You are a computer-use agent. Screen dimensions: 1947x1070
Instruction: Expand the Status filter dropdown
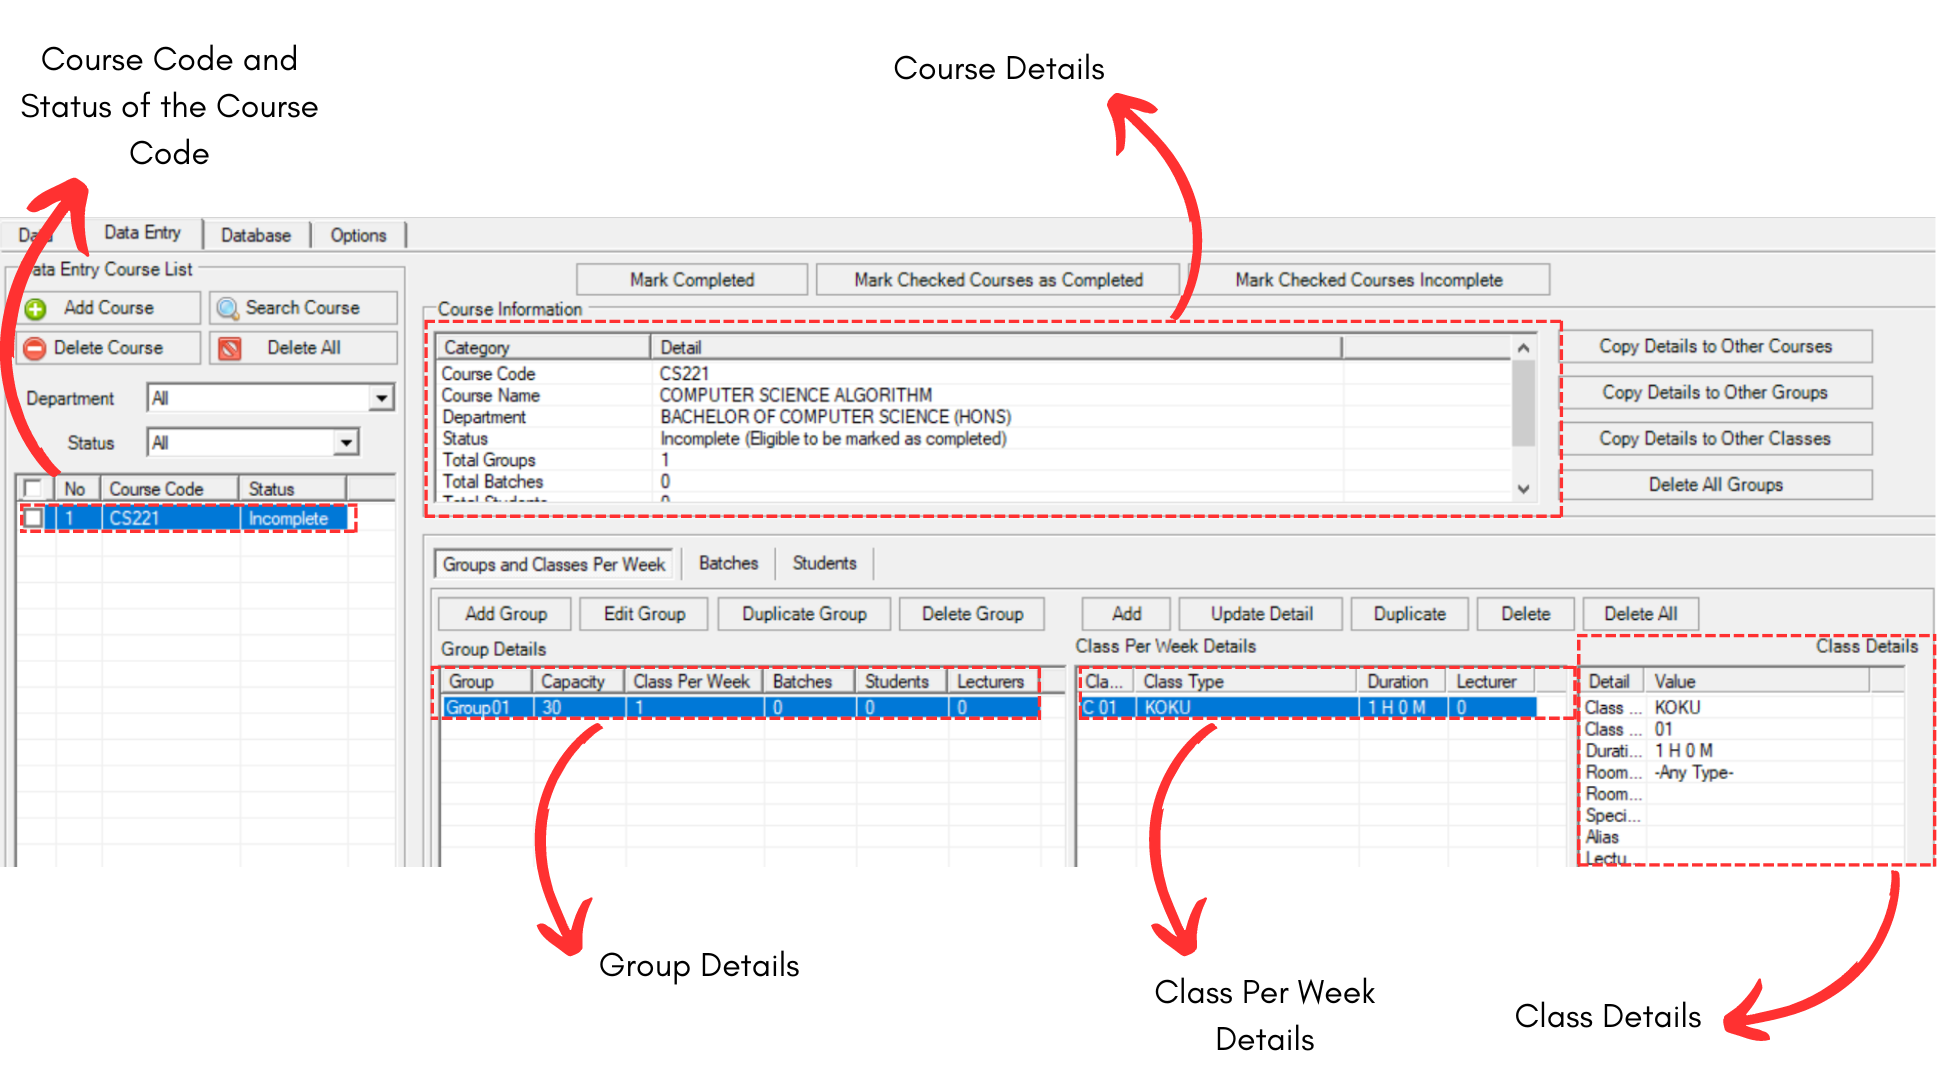pyautogui.click(x=346, y=442)
